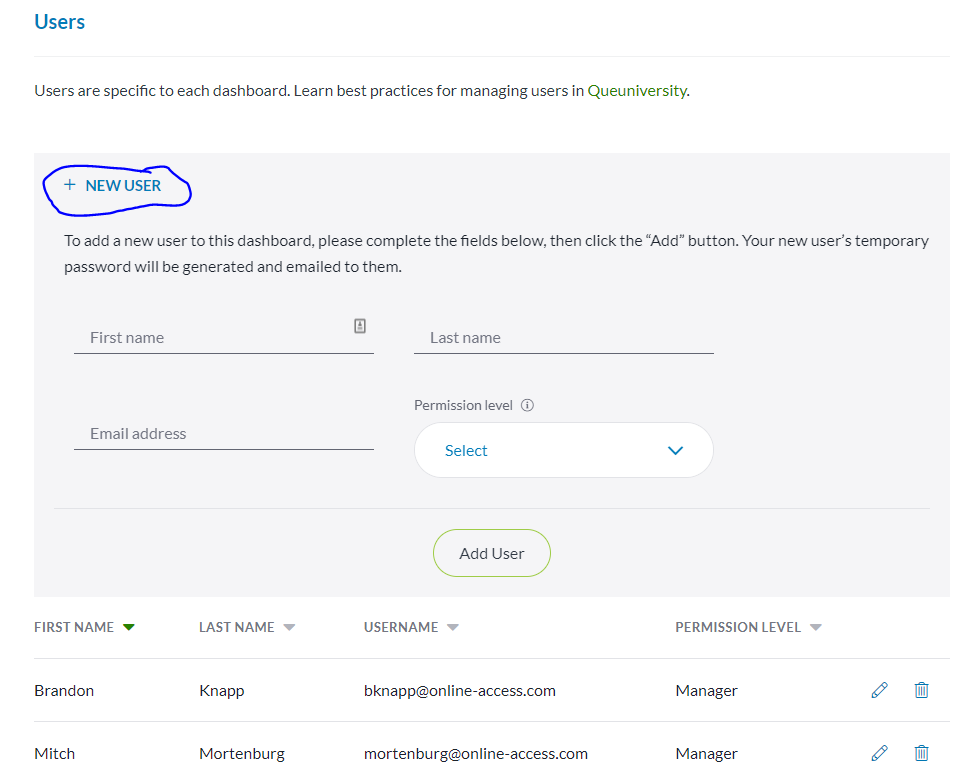Sort by the Username column header
960x779 pixels.
click(401, 627)
